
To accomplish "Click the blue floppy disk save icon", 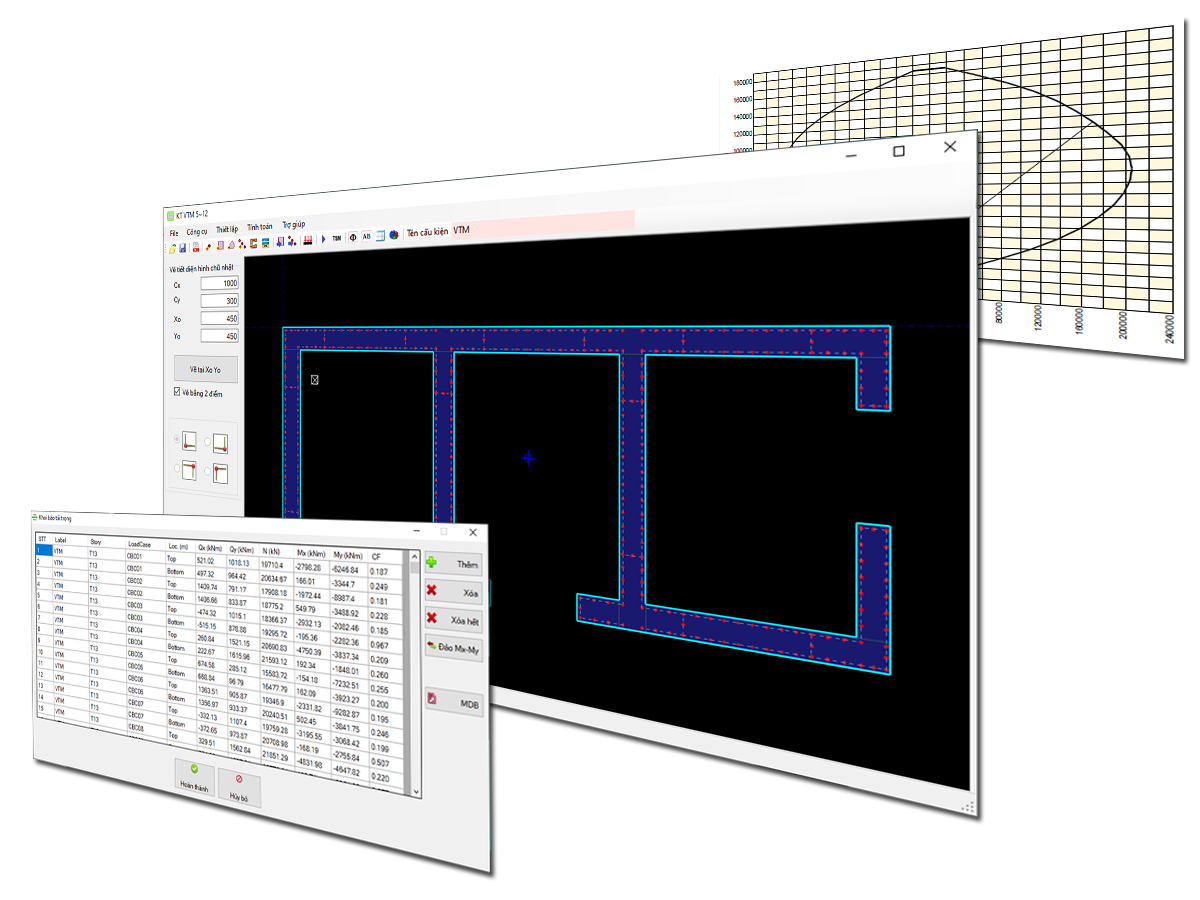I will (183, 247).
